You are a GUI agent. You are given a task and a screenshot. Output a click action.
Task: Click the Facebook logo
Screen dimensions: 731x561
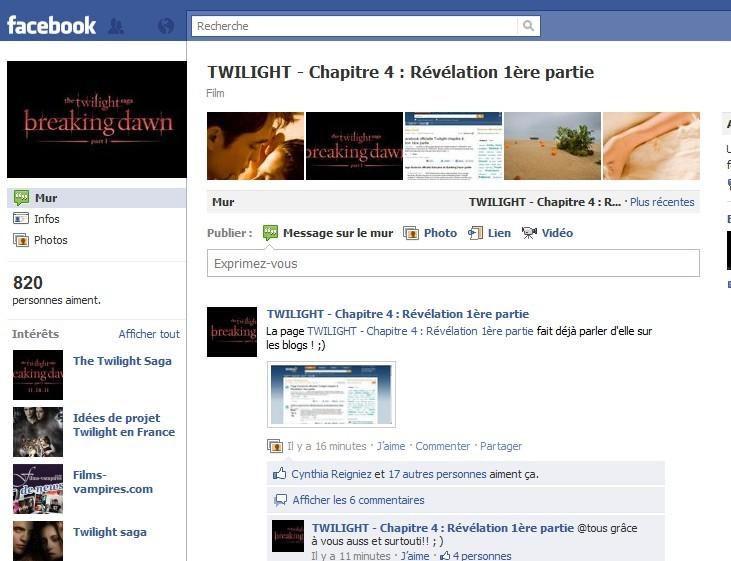point(52,25)
